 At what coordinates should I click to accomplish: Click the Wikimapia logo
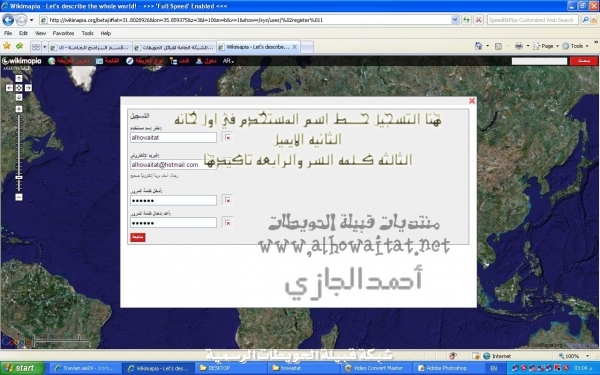pyautogui.click(x=21, y=61)
